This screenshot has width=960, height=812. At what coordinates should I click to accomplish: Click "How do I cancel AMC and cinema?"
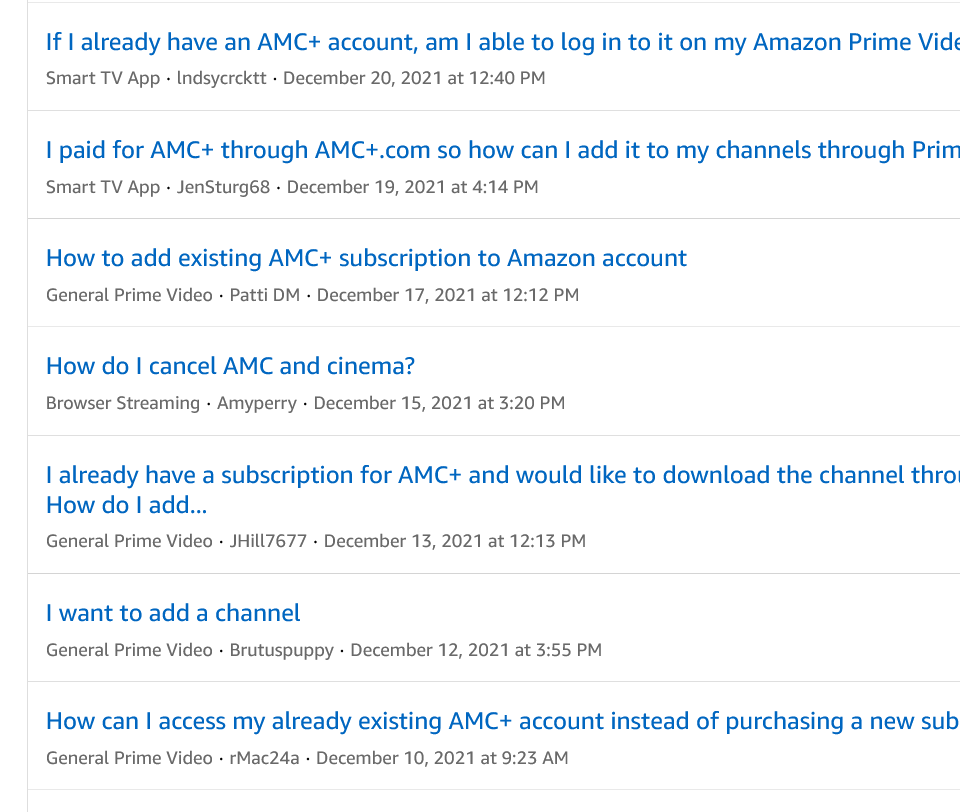(230, 366)
